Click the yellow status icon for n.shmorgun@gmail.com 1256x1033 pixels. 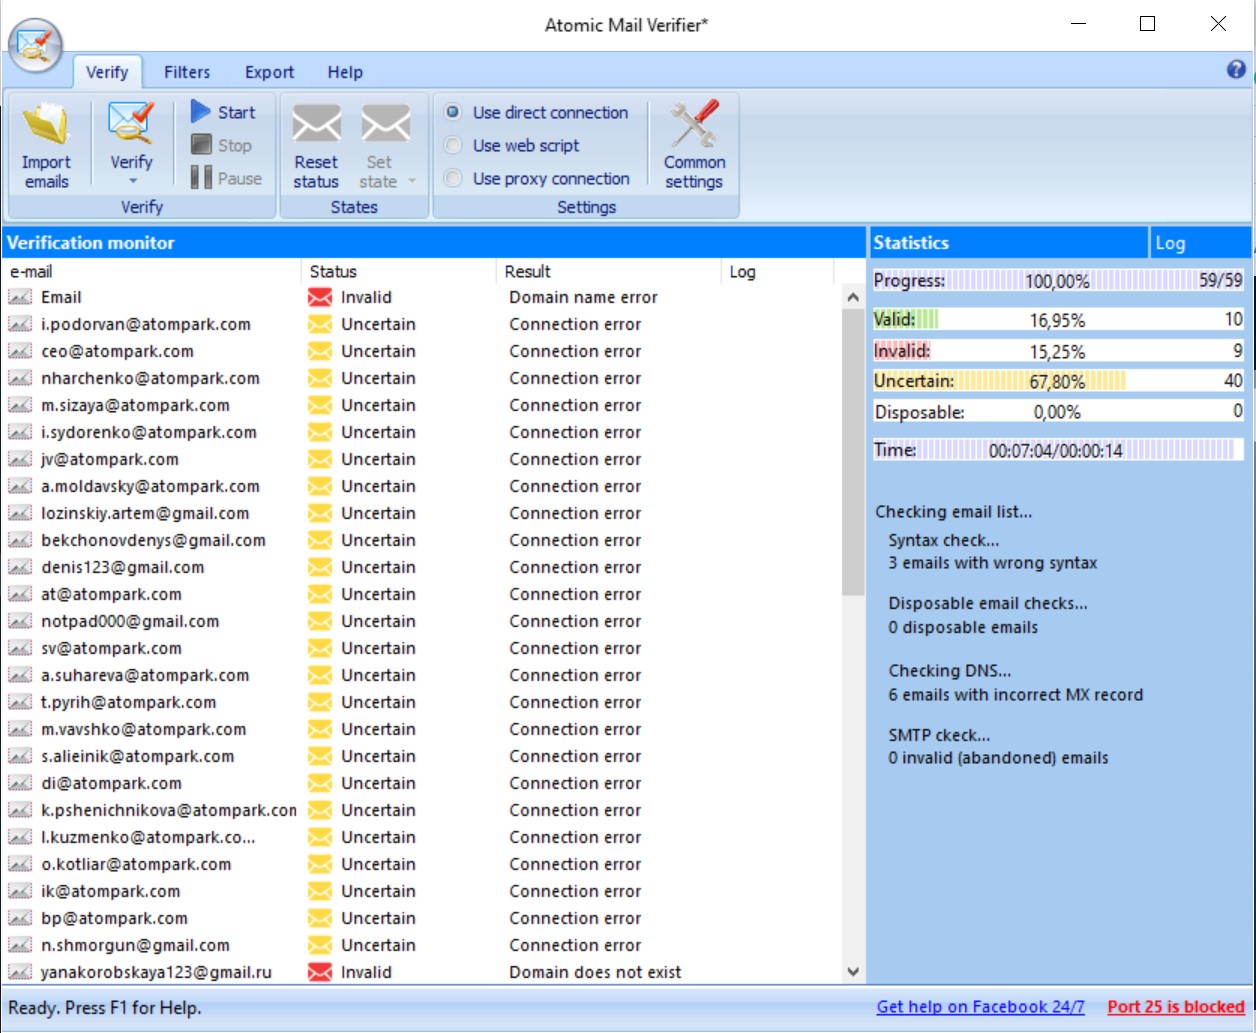click(x=319, y=945)
